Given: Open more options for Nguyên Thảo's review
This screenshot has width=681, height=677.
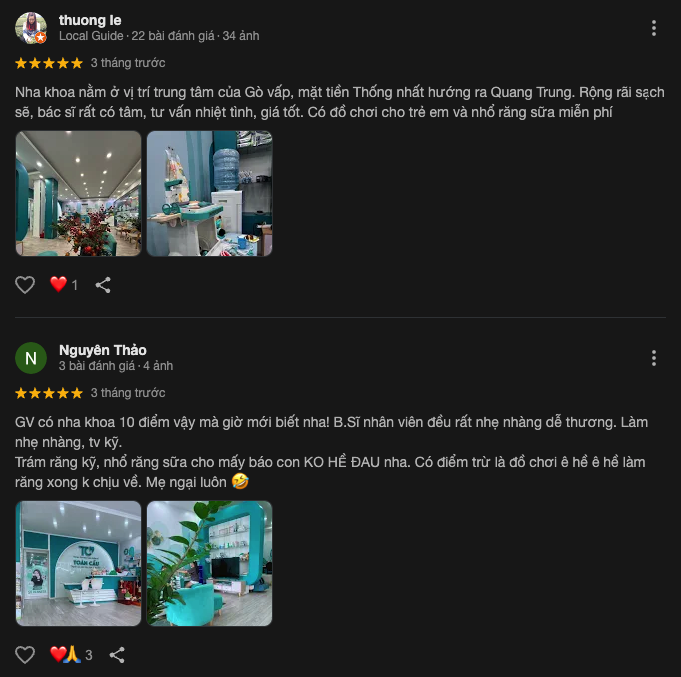Looking at the screenshot, I should point(654,358).
